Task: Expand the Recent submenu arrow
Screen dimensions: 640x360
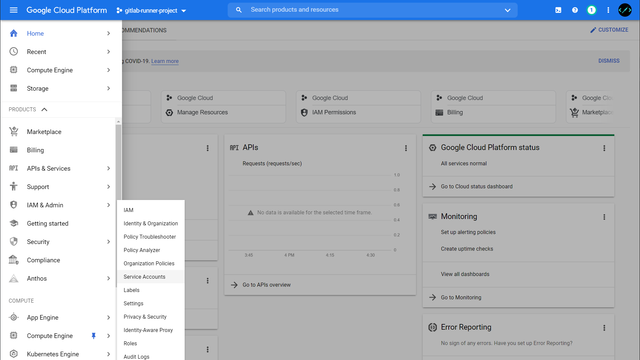Action: click(109, 52)
